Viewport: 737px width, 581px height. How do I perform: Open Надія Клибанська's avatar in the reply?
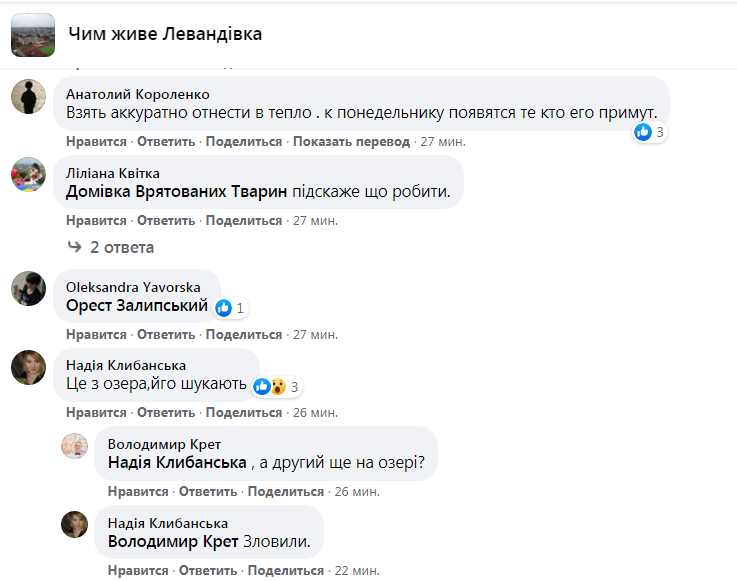[x=75, y=524]
